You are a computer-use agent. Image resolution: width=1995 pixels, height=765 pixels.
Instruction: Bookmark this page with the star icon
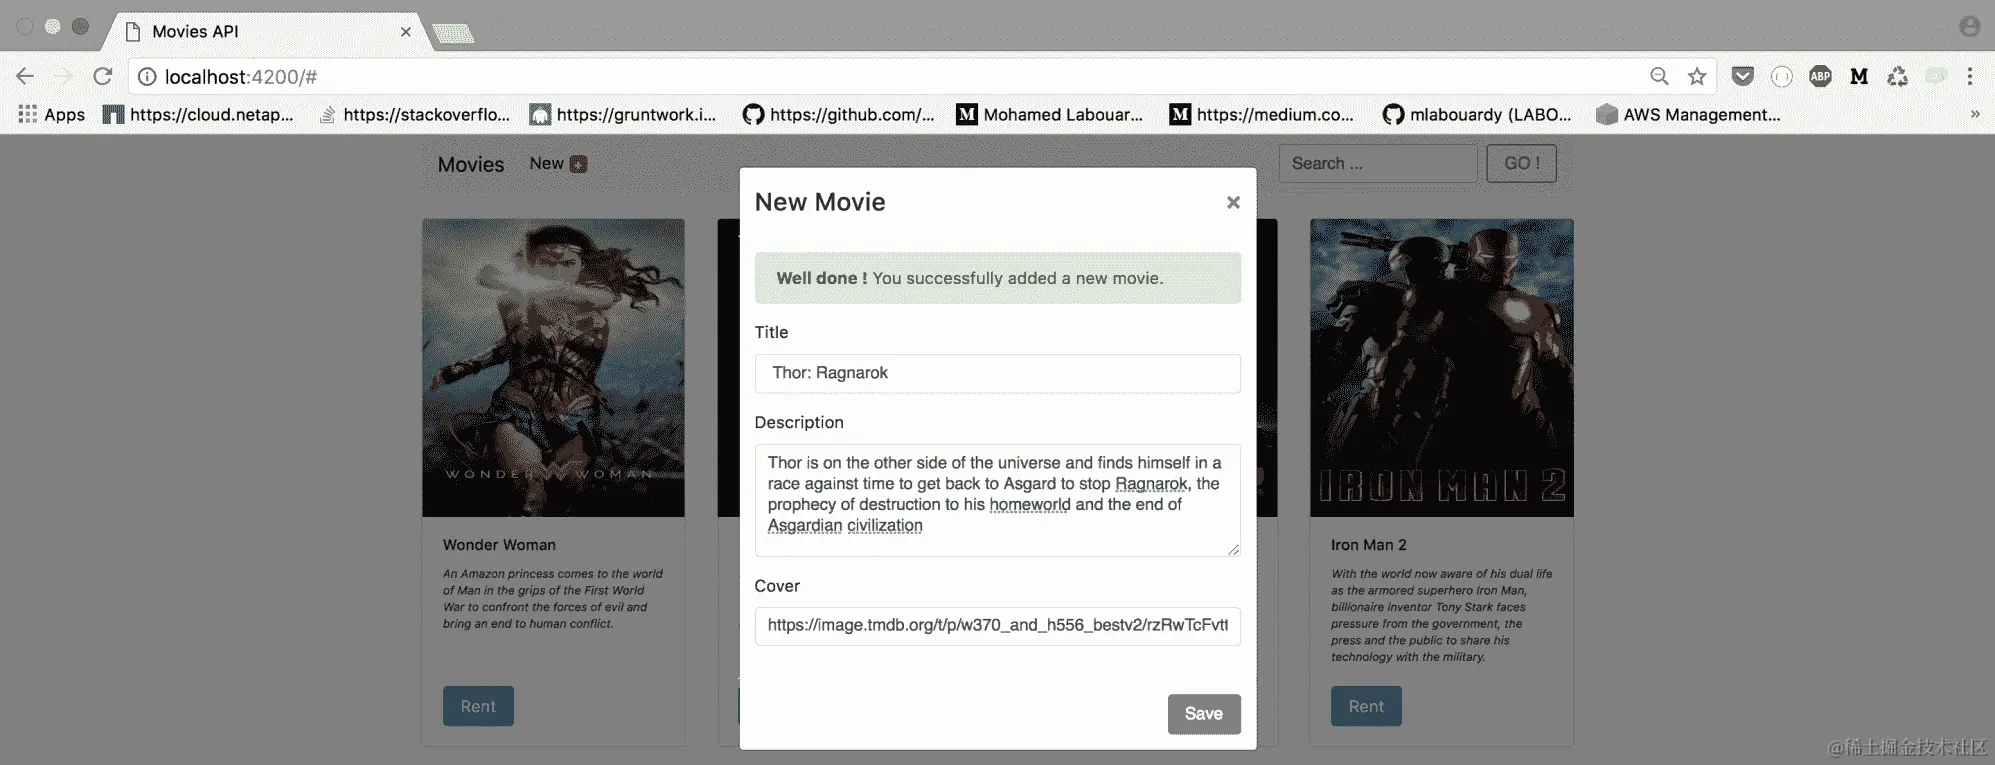(1697, 76)
